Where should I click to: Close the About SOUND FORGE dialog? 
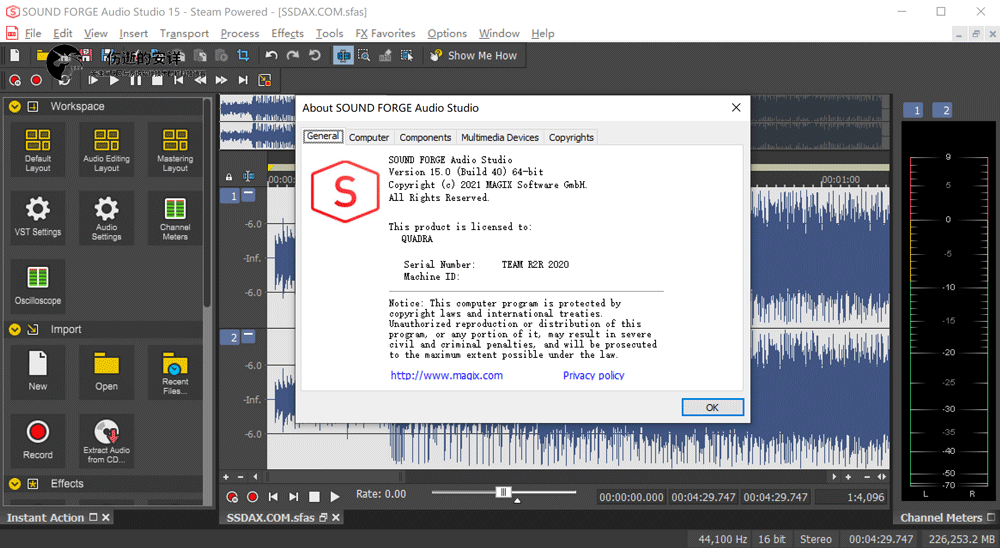point(736,107)
